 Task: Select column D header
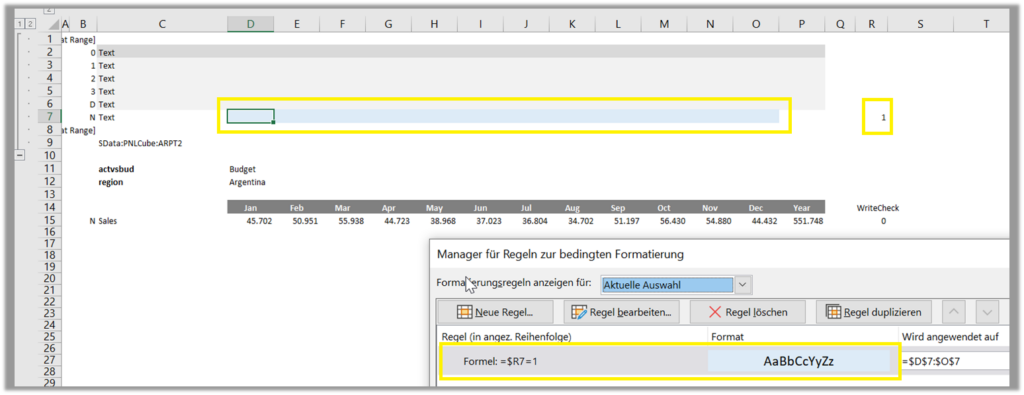point(250,24)
